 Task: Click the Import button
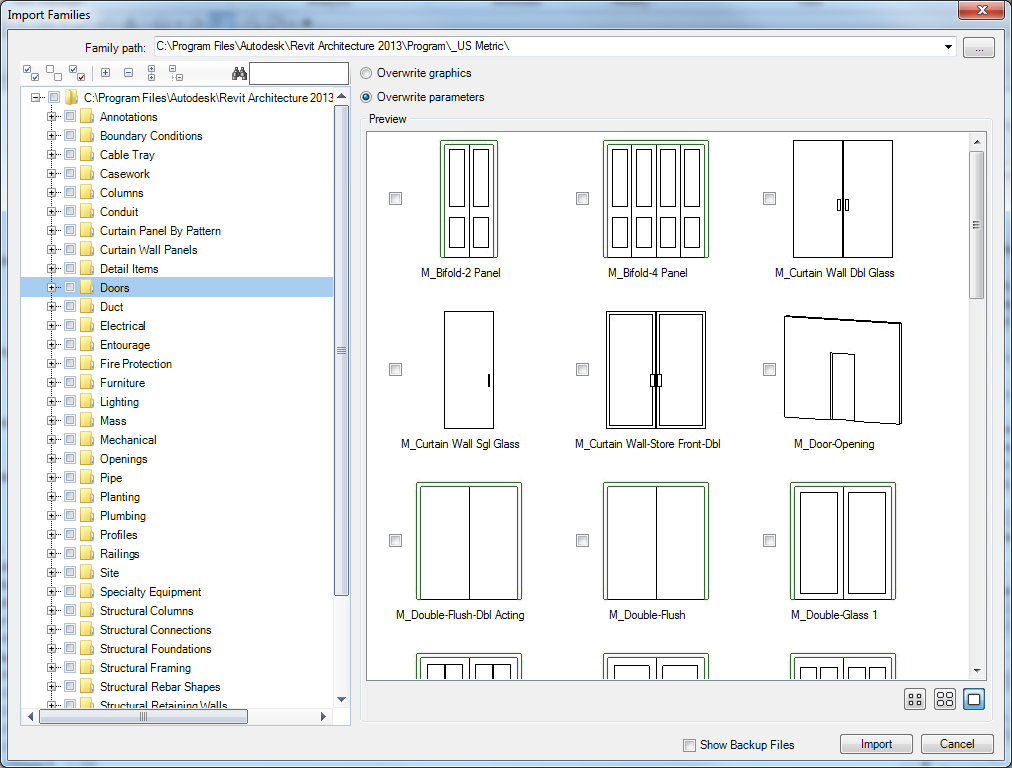tap(875, 744)
